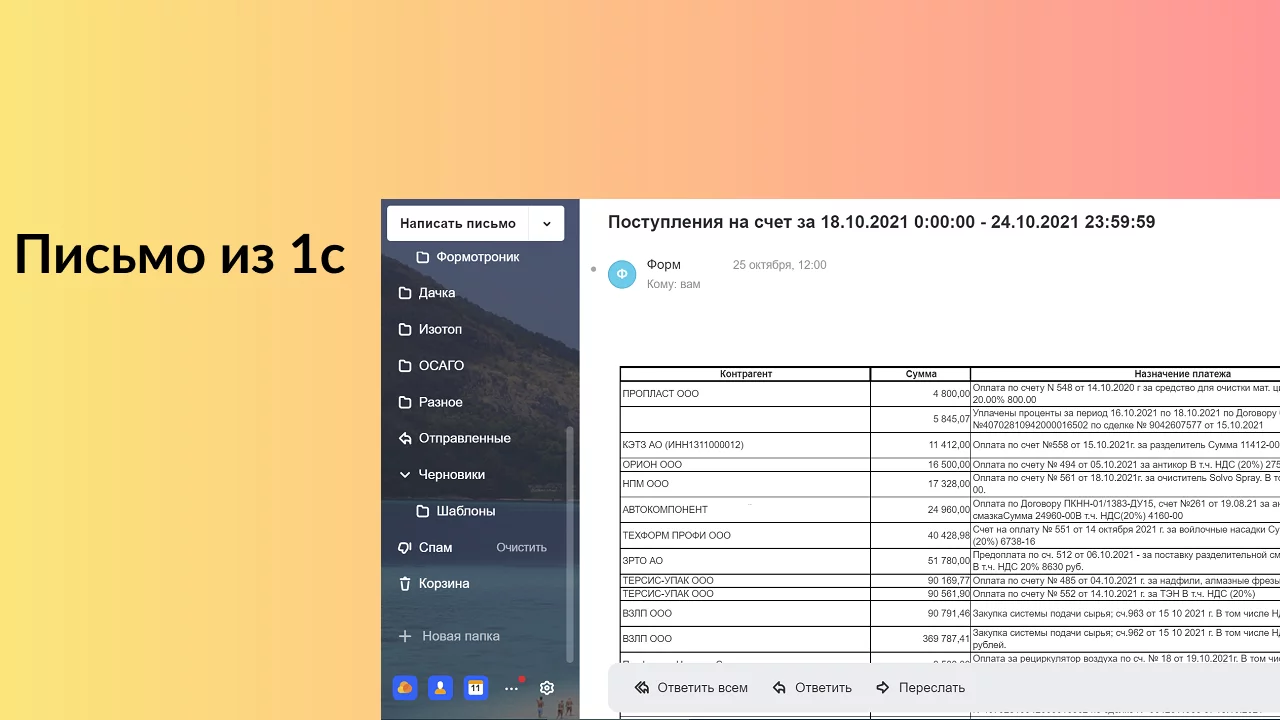
Task: Open the Calendar icon showing 11
Action: (x=476, y=688)
